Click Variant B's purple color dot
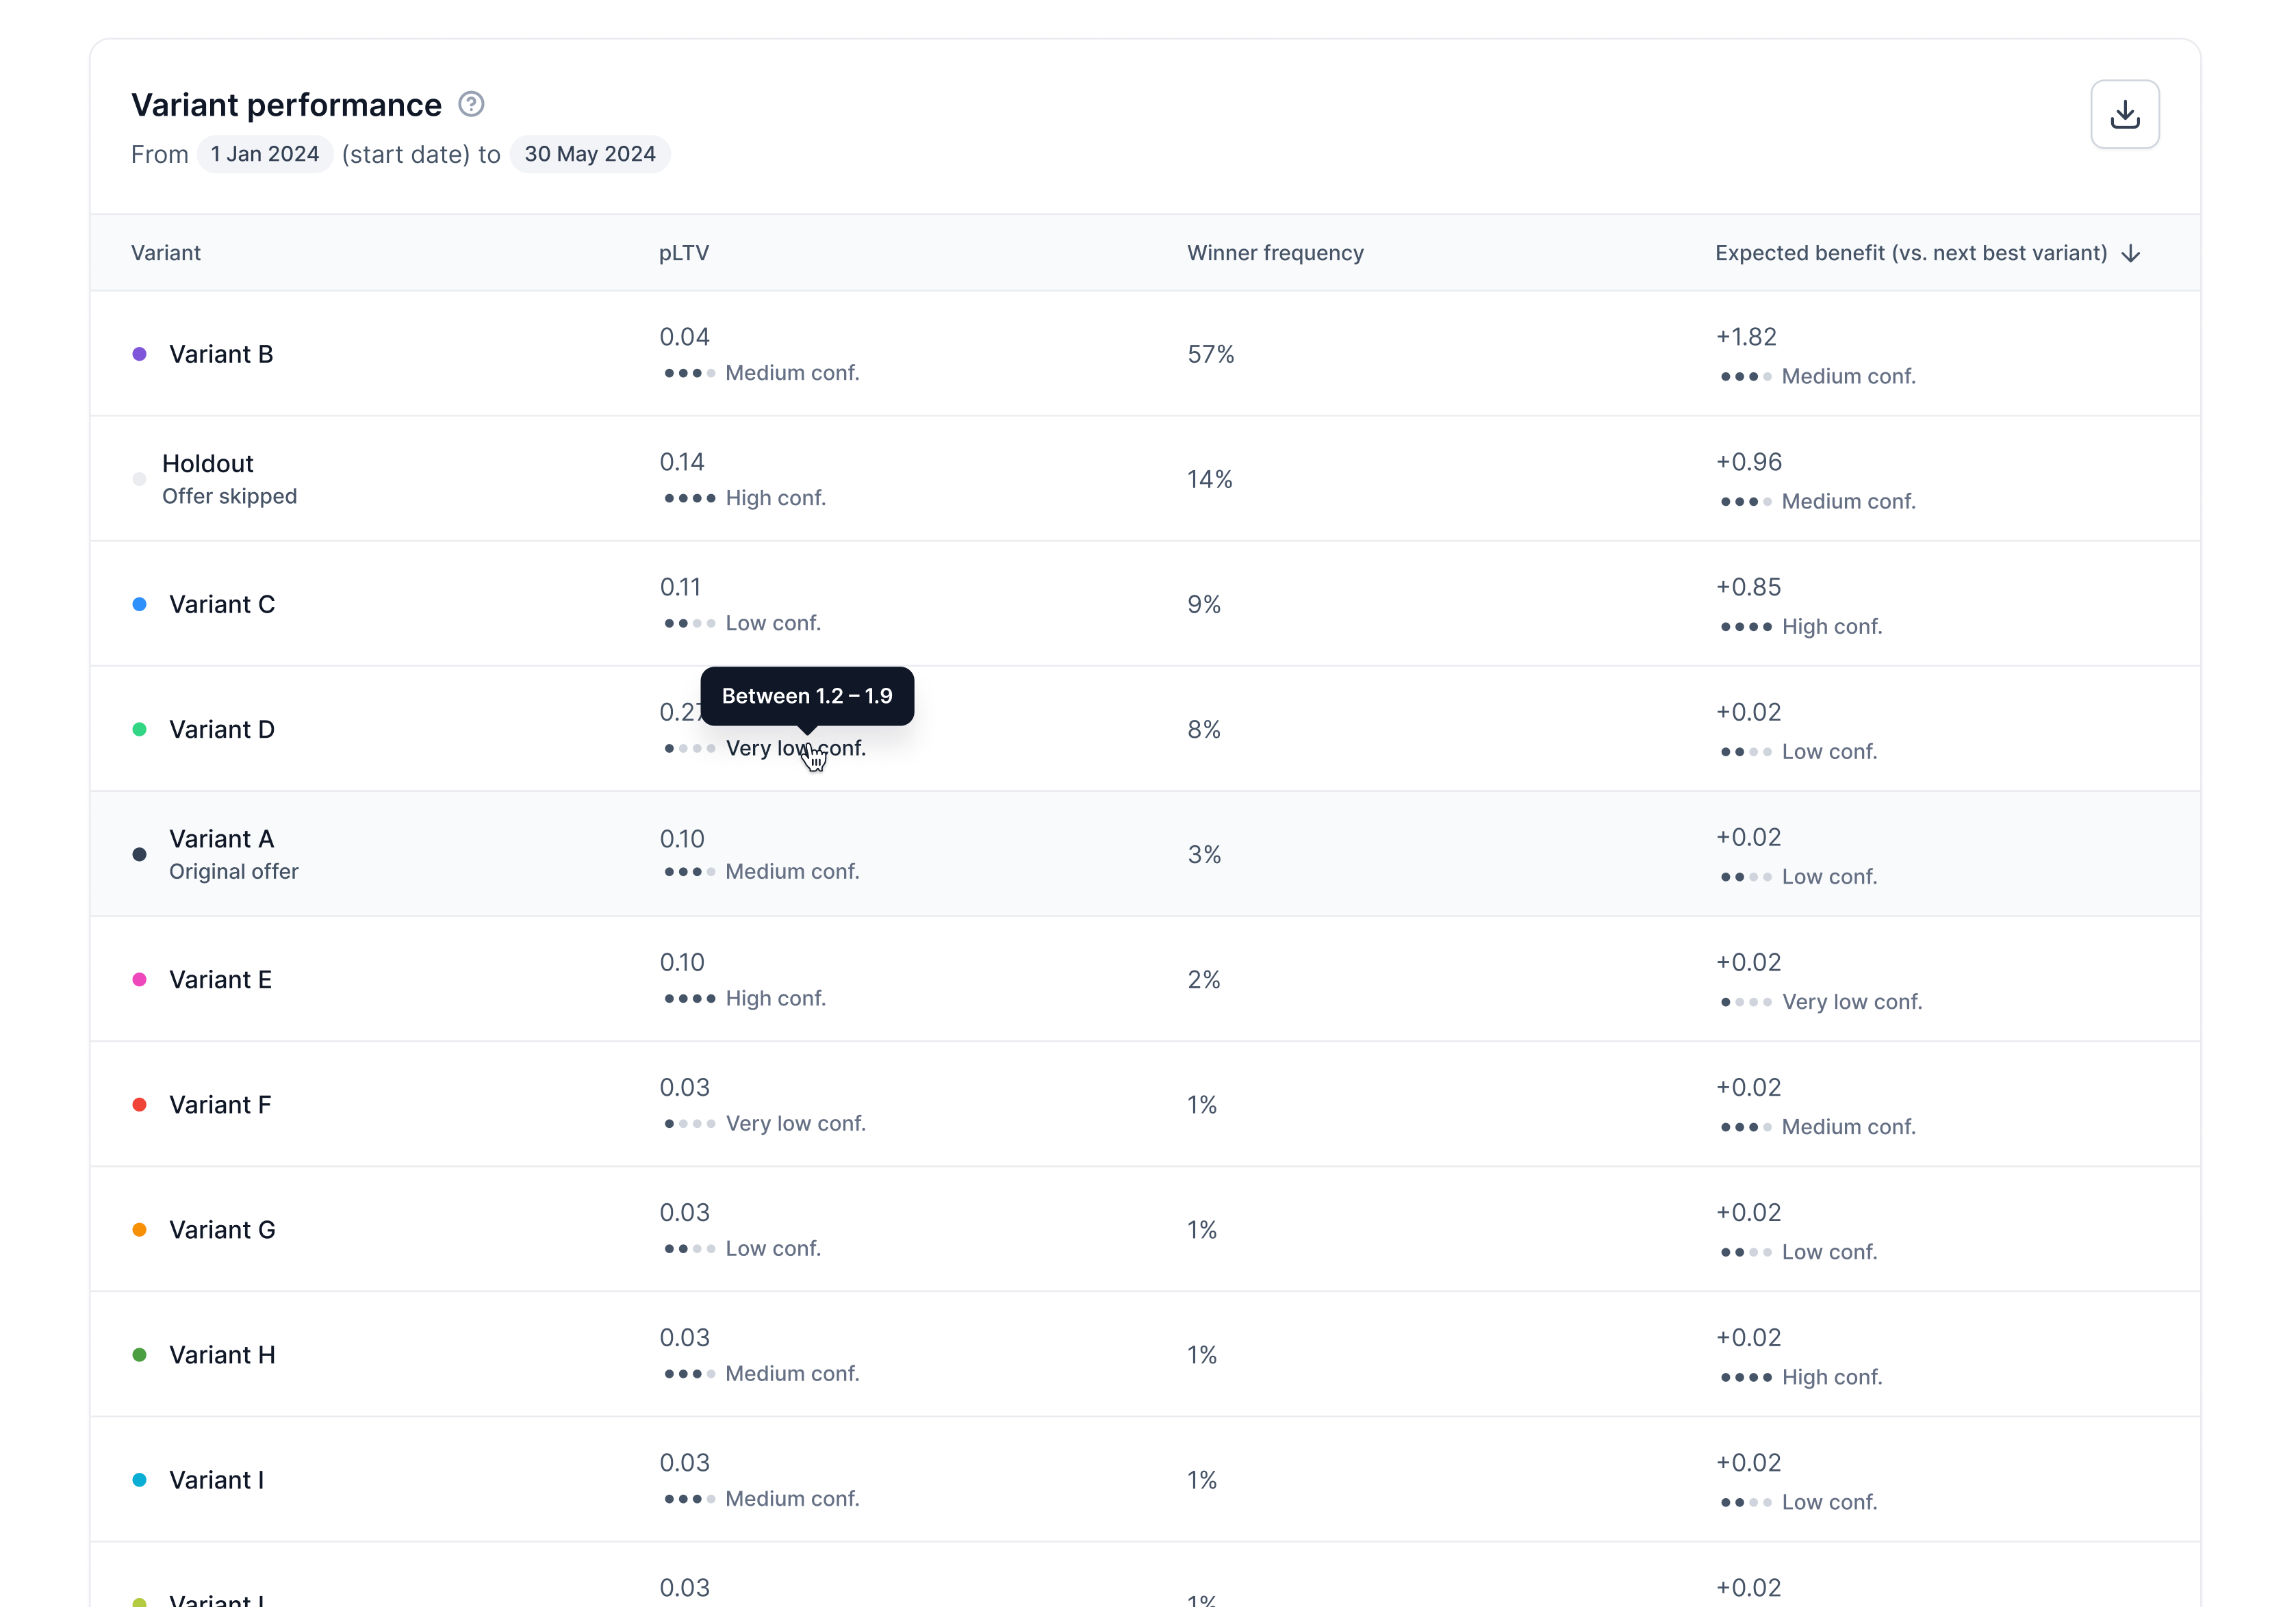Image resolution: width=2296 pixels, height=1607 pixels. tap(139, 353)
